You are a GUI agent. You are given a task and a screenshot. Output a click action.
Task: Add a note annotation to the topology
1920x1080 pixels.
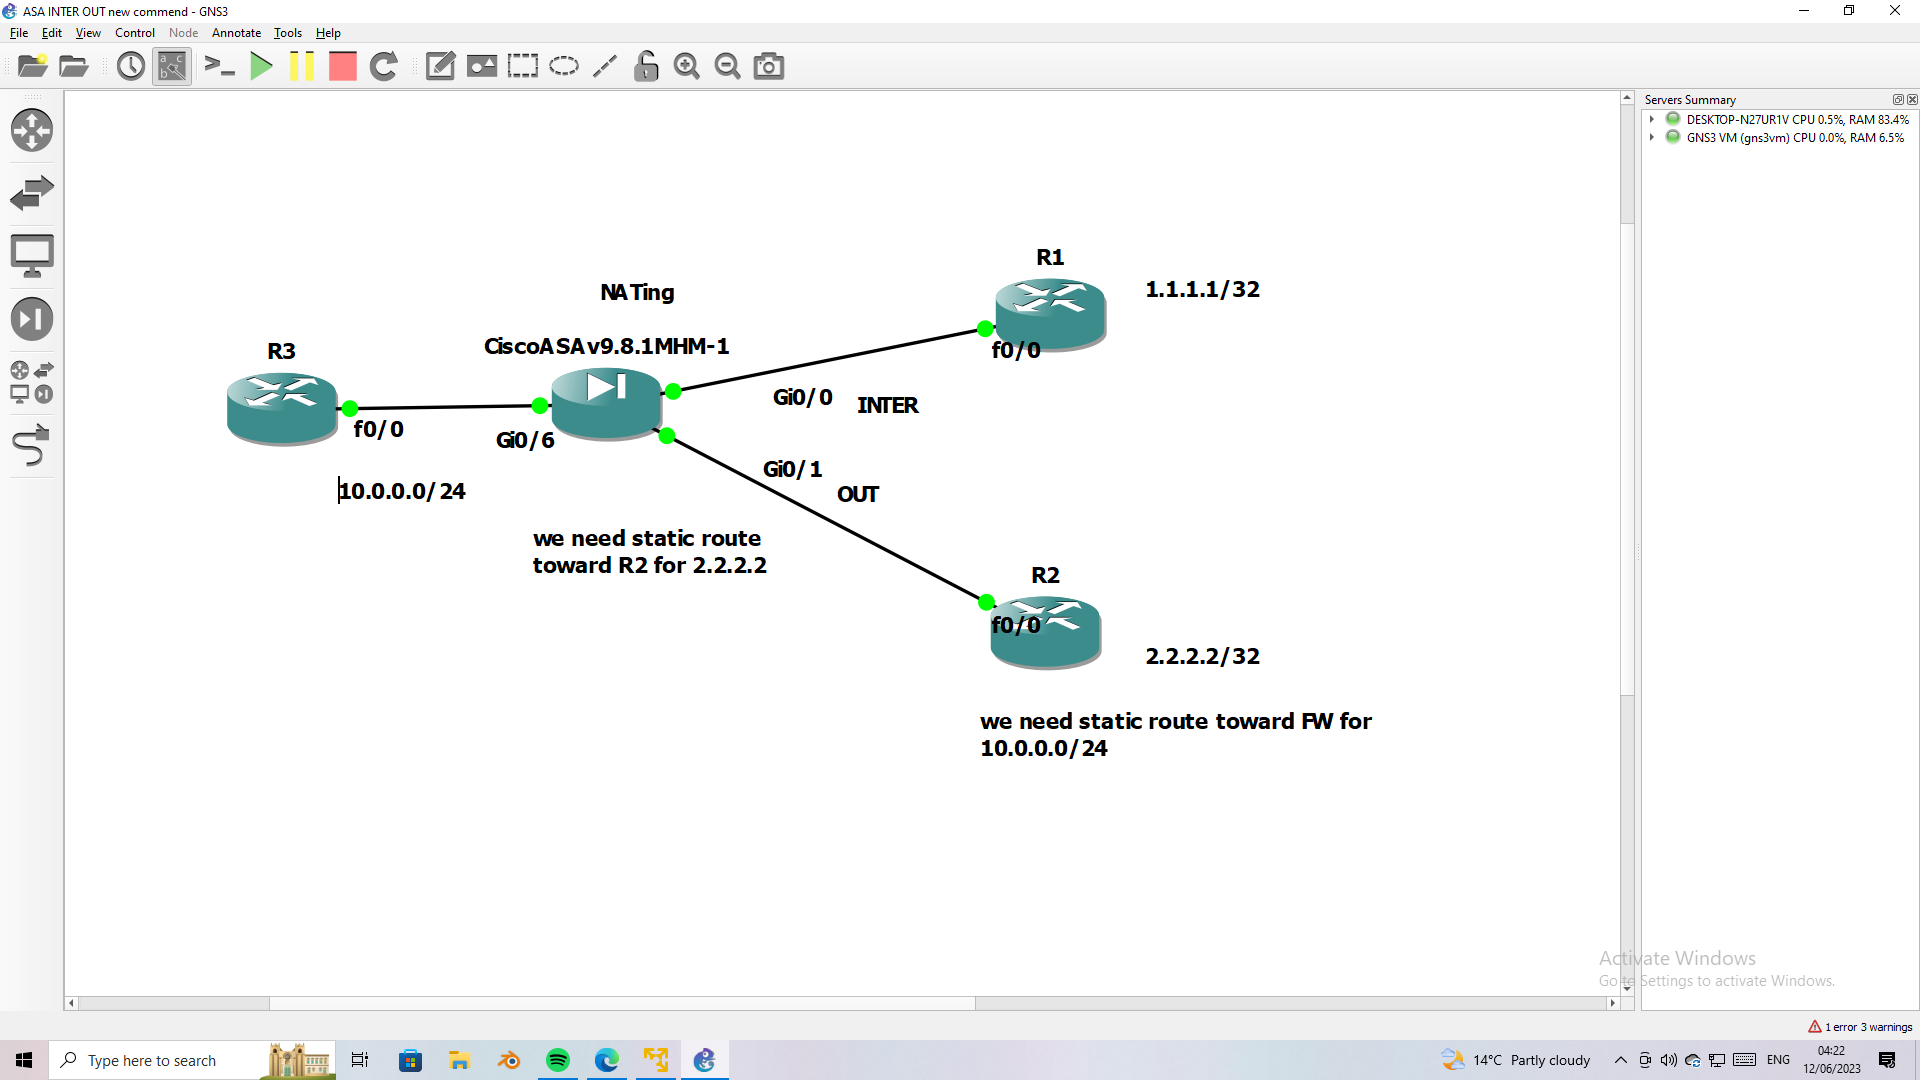(x=440, y=66)
